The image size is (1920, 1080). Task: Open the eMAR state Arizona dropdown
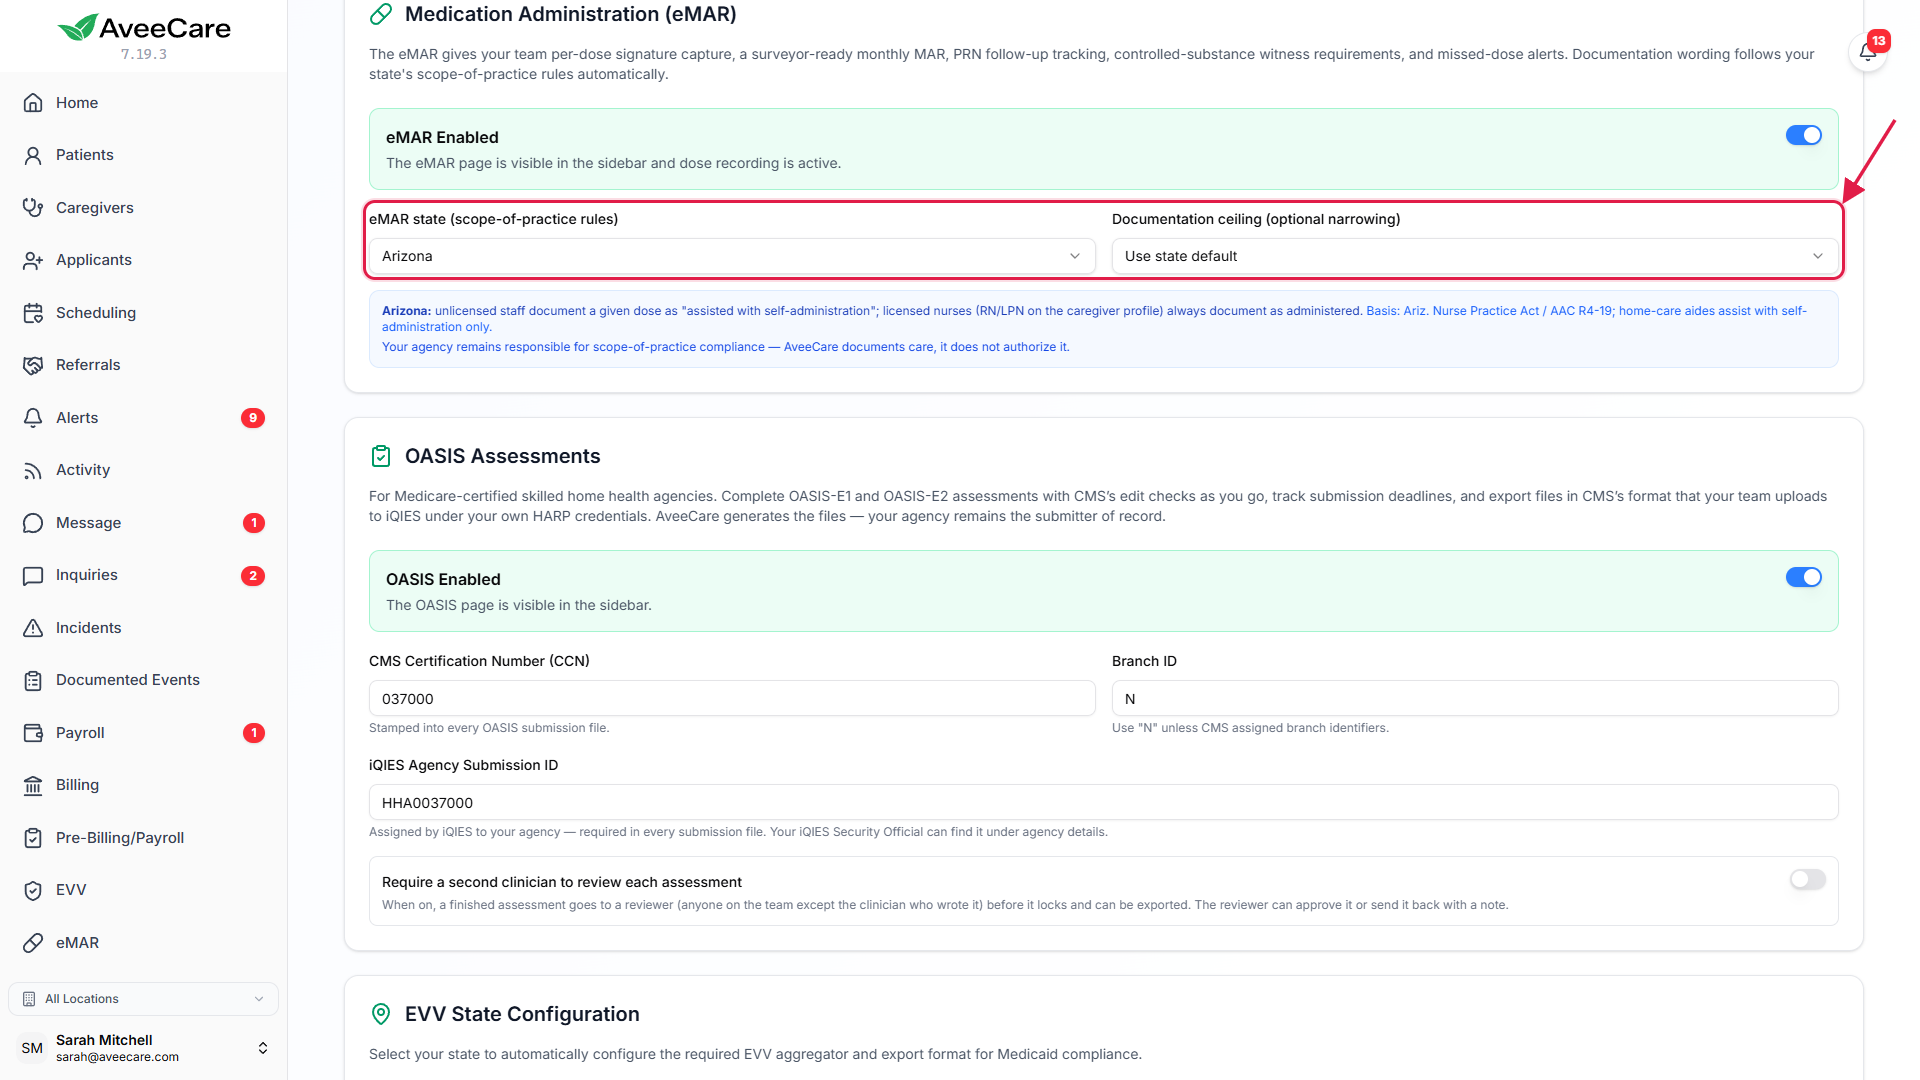[x=732, y=256]
